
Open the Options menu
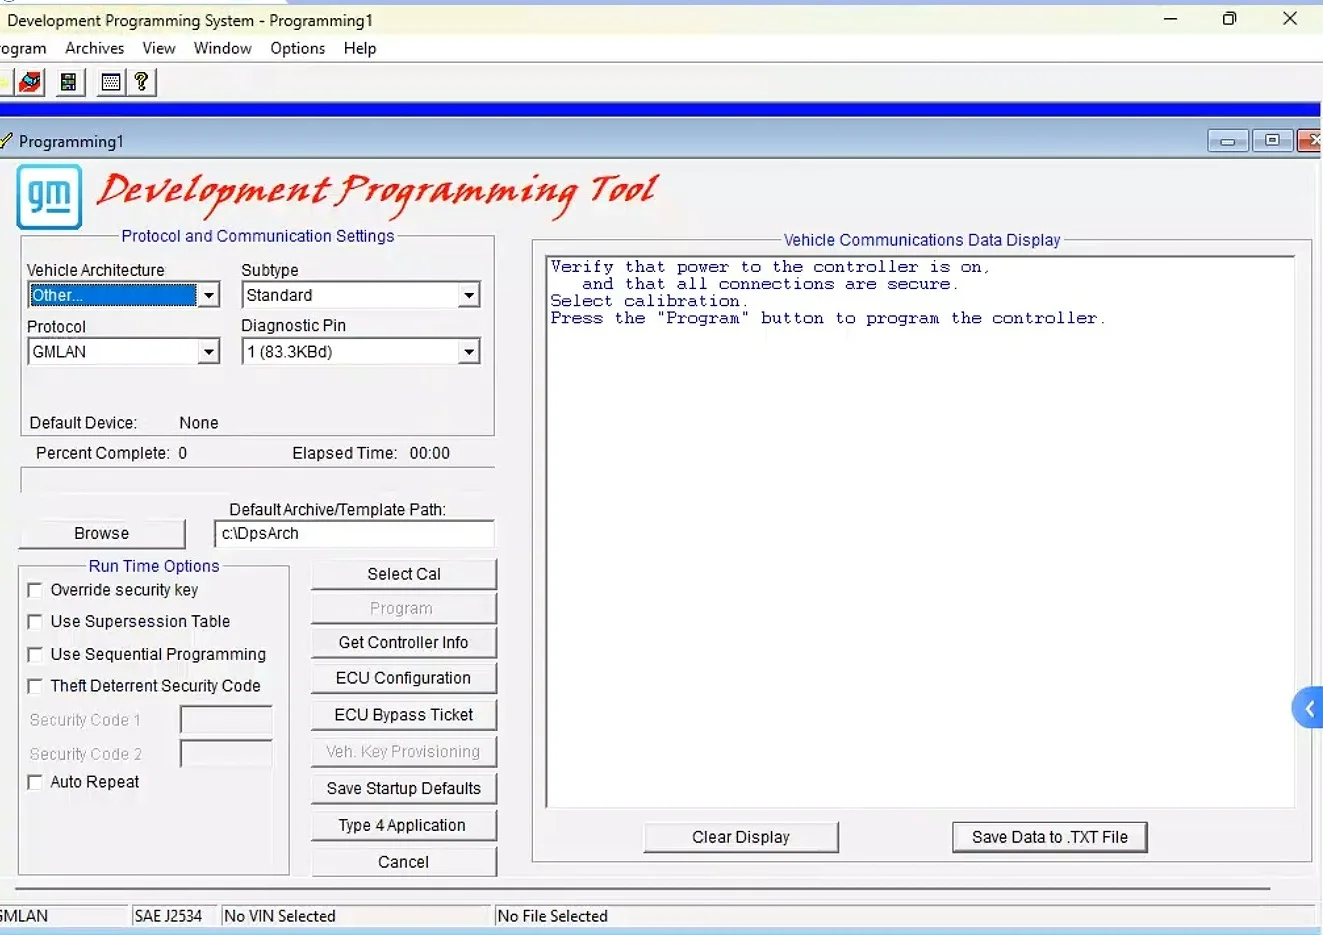(297, 48)
